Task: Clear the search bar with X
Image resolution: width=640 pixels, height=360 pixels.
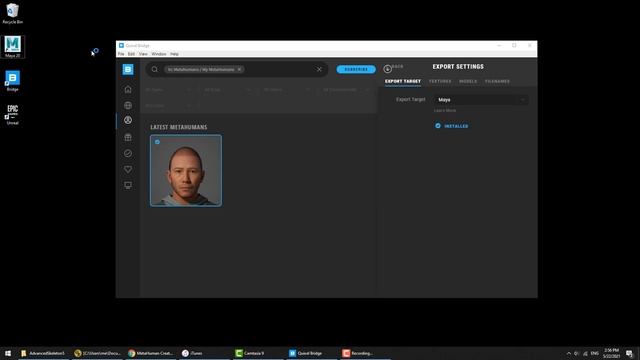Action: click(x=319, y=69)
